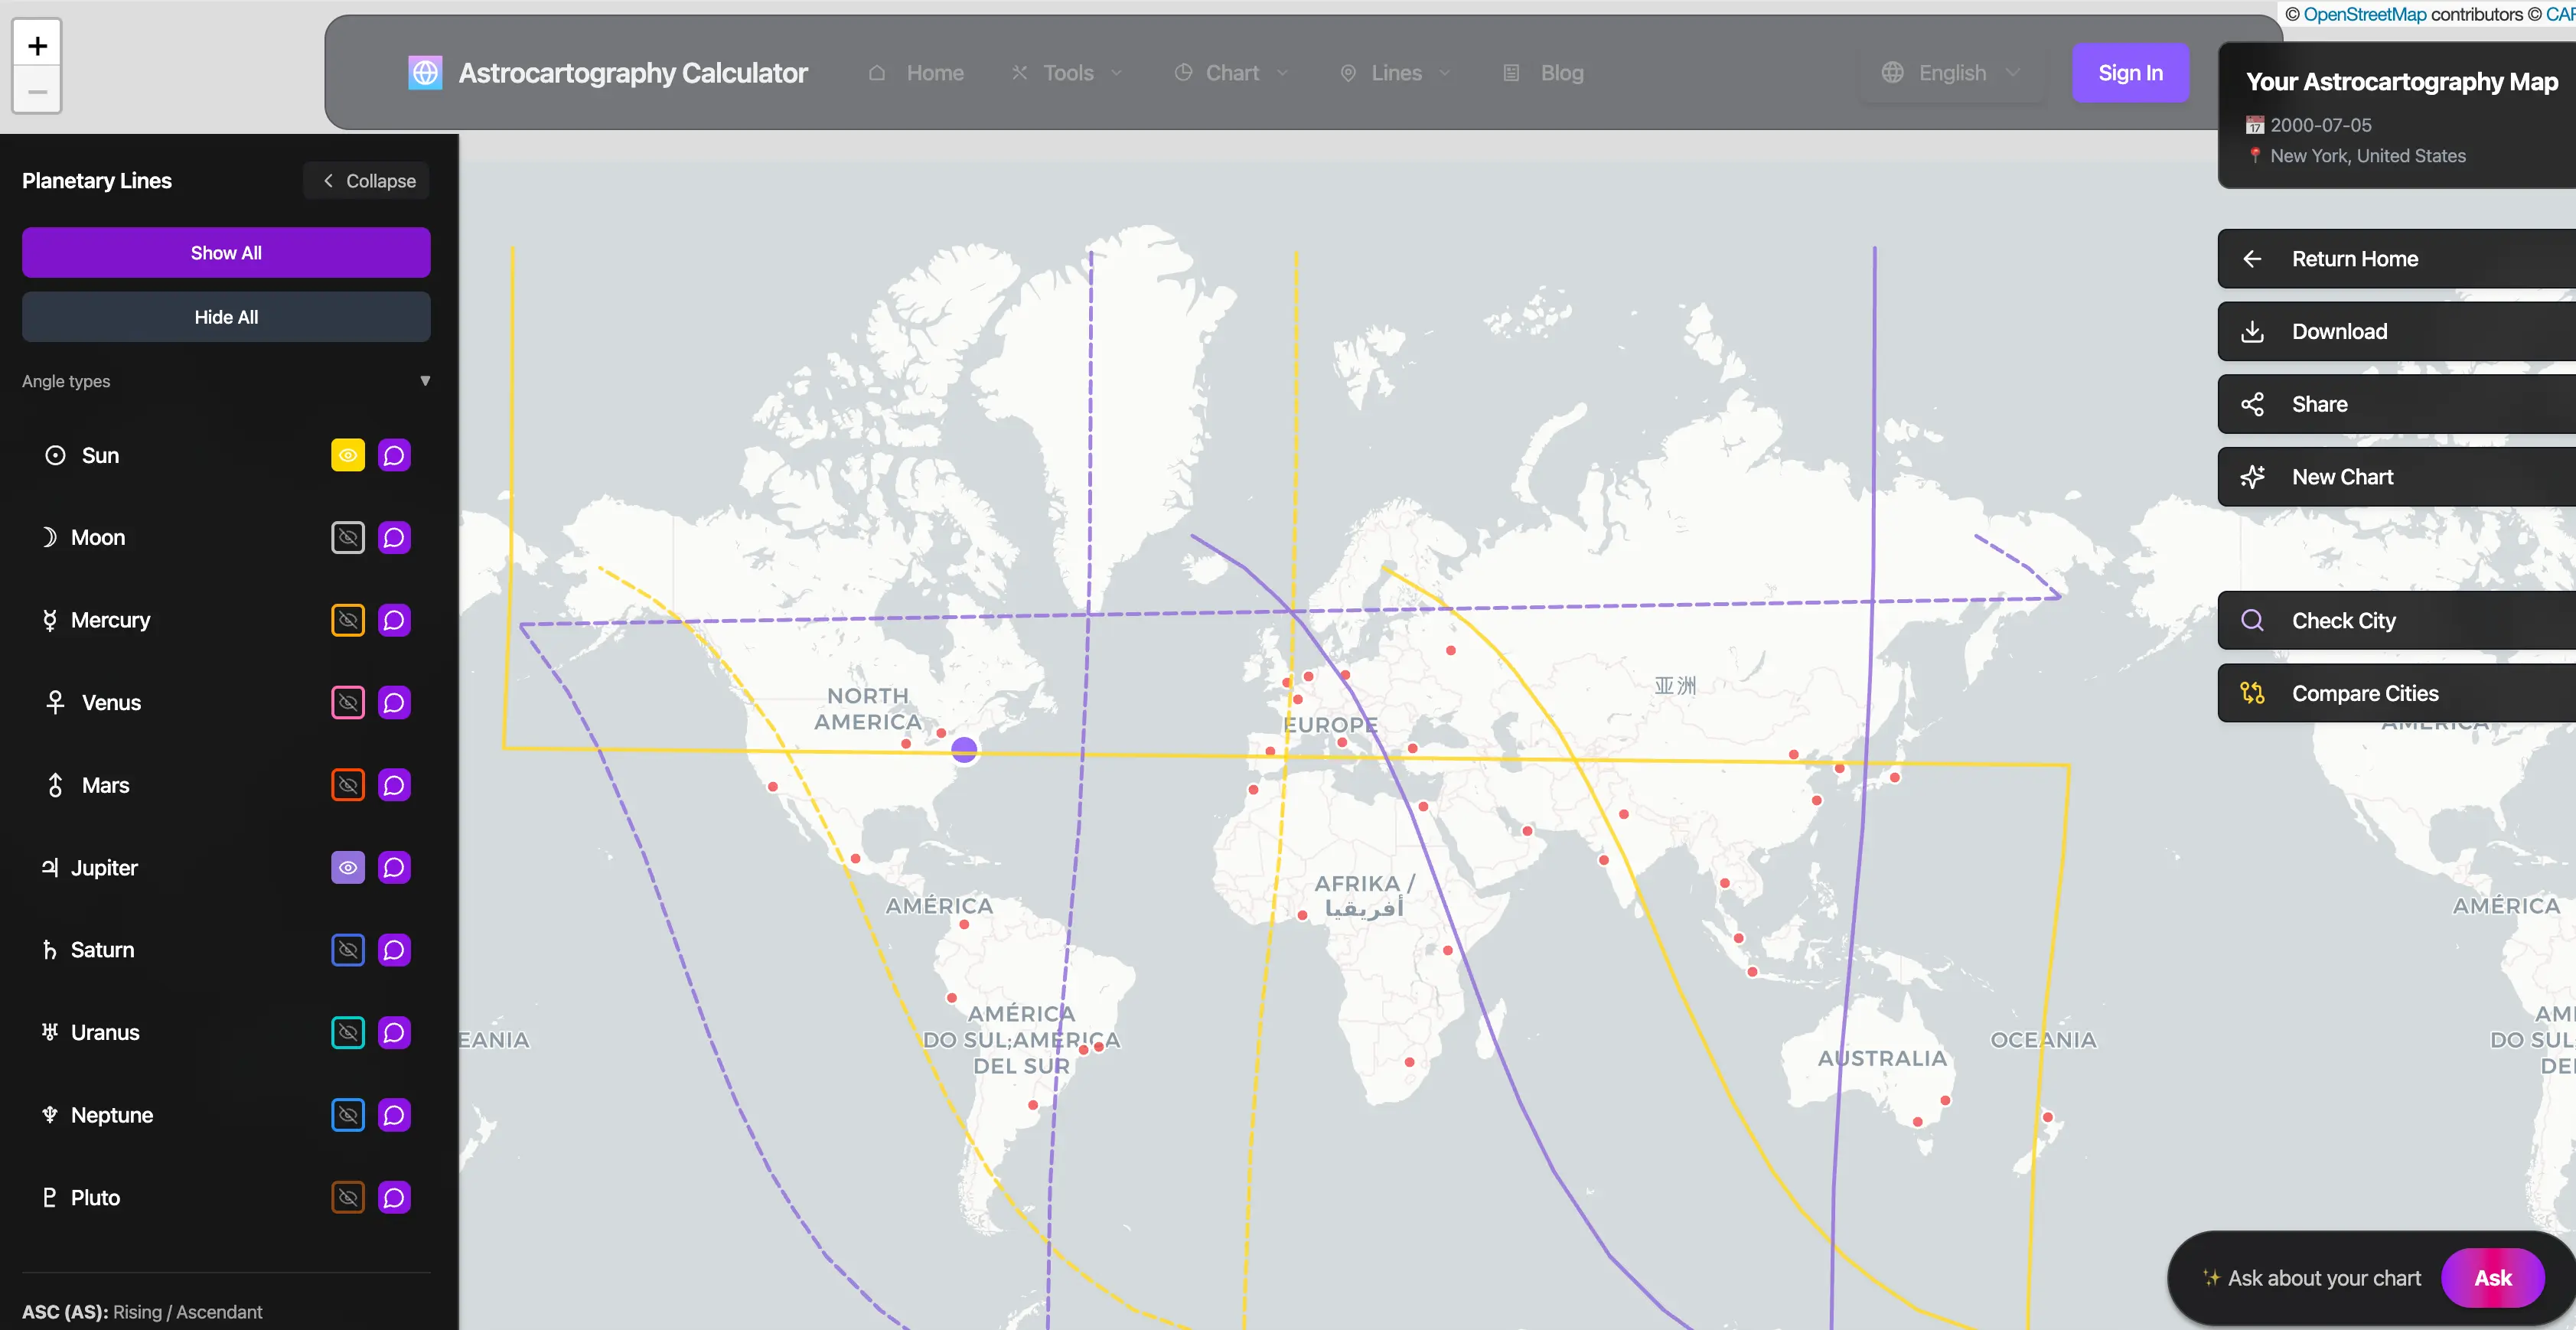Open Uranus interpretation chat bubble

pos(395,1033)
